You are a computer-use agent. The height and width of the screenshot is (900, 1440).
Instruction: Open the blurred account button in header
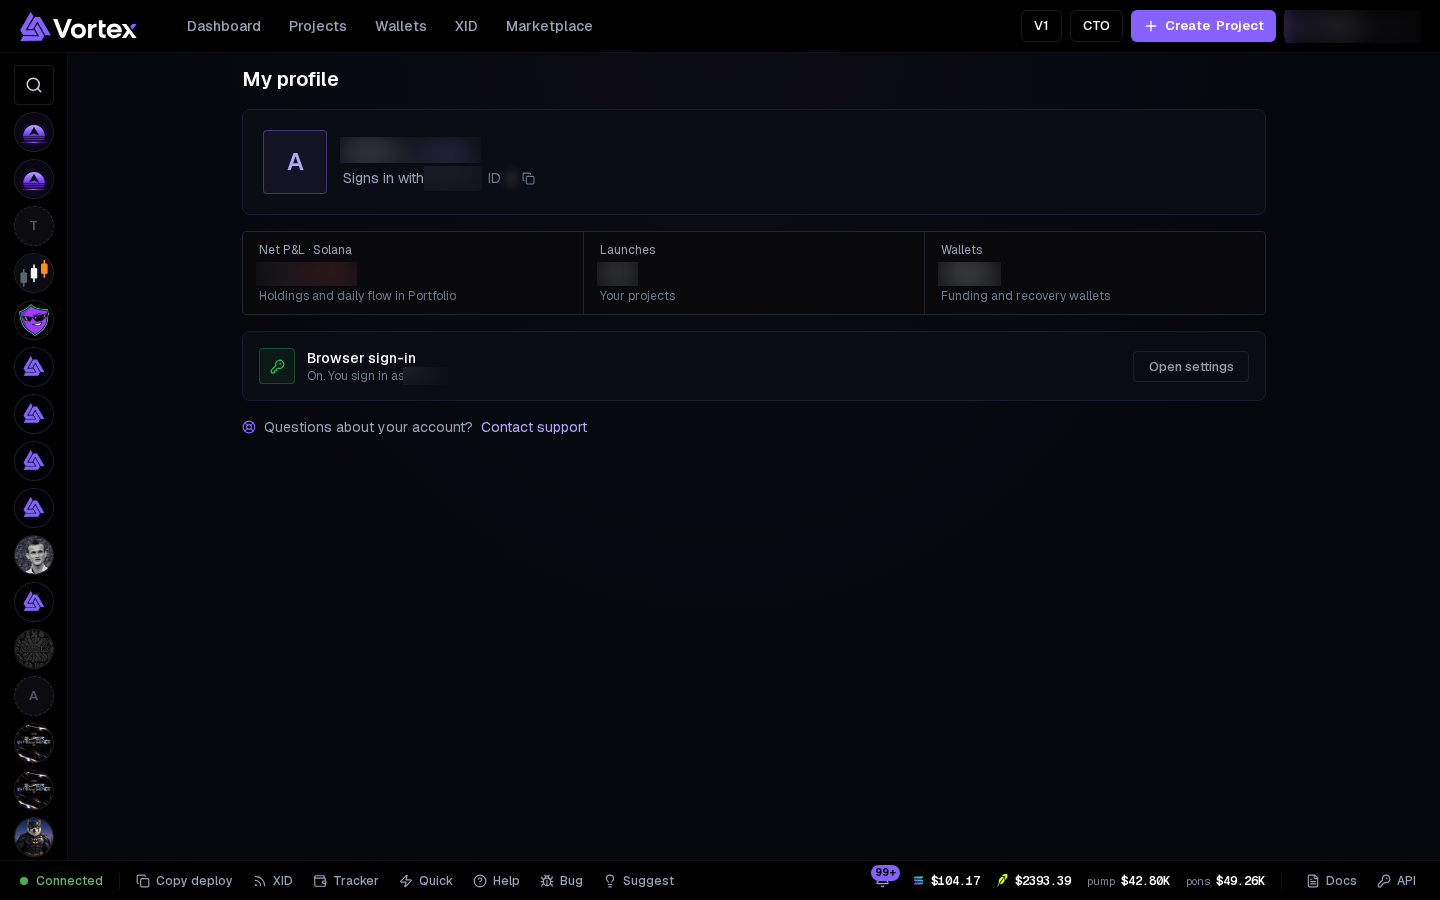click(1352, 26)
